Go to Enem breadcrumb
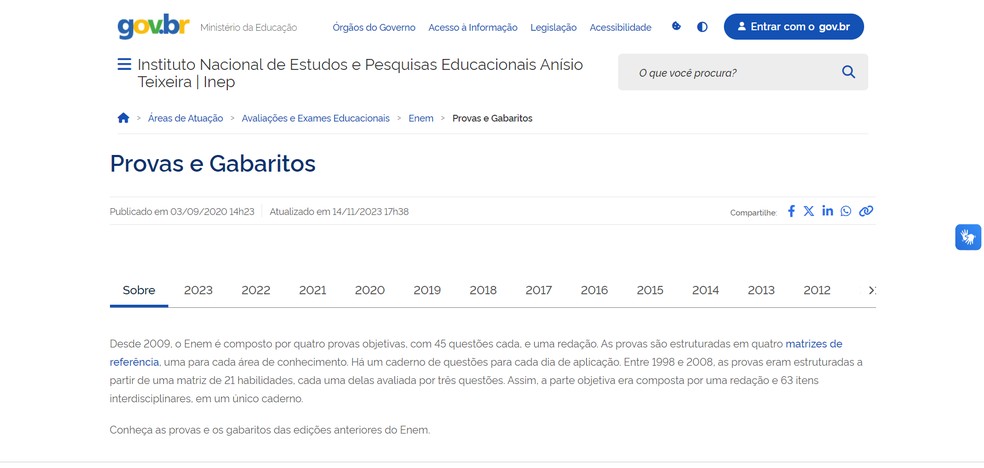Viewport: 984px width, 468px height. tap(421, 118)
